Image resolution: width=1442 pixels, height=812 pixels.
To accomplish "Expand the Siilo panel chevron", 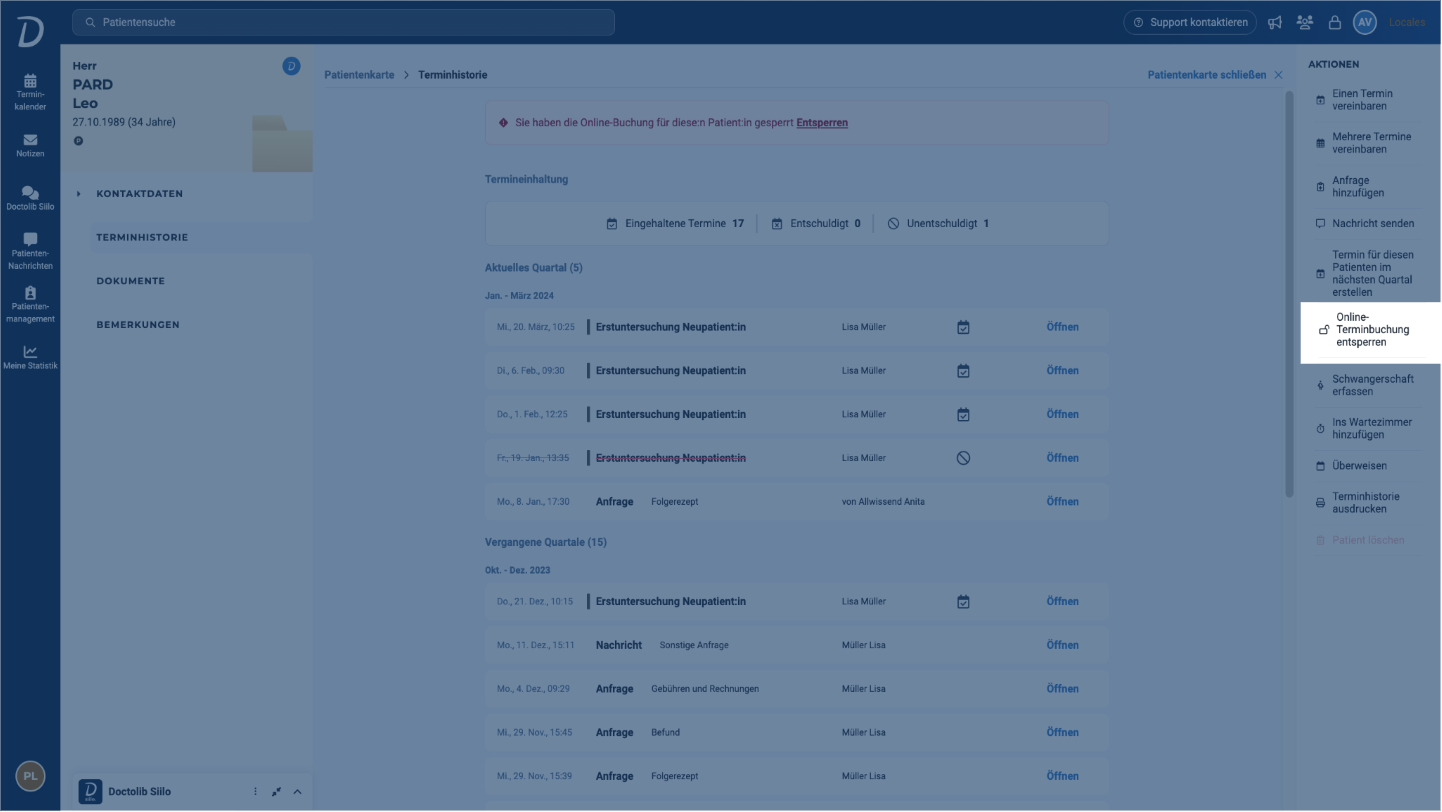I will [x=297, y=792].
